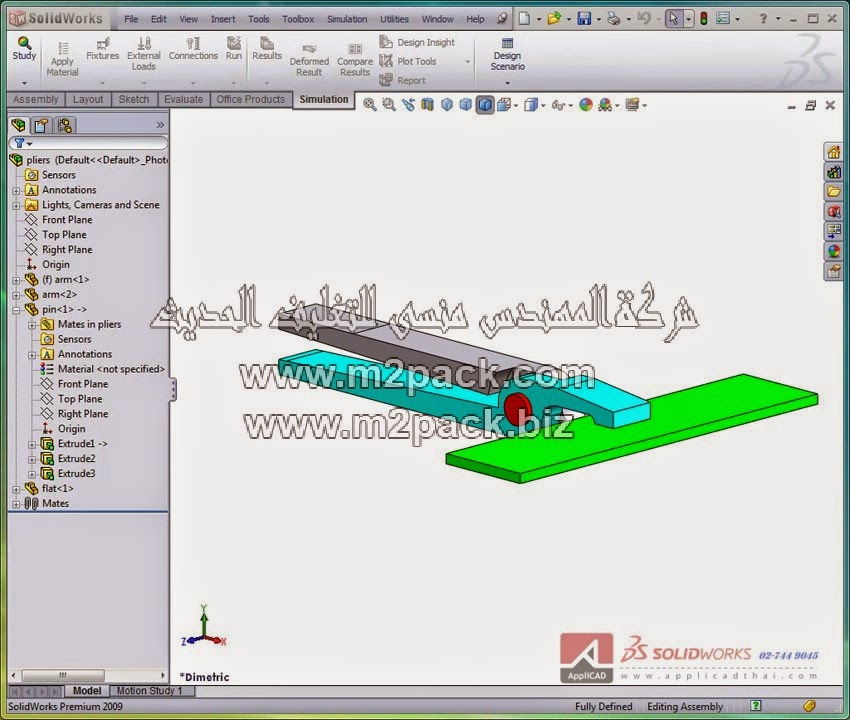Click the Save icon

(x=584, y=18)
